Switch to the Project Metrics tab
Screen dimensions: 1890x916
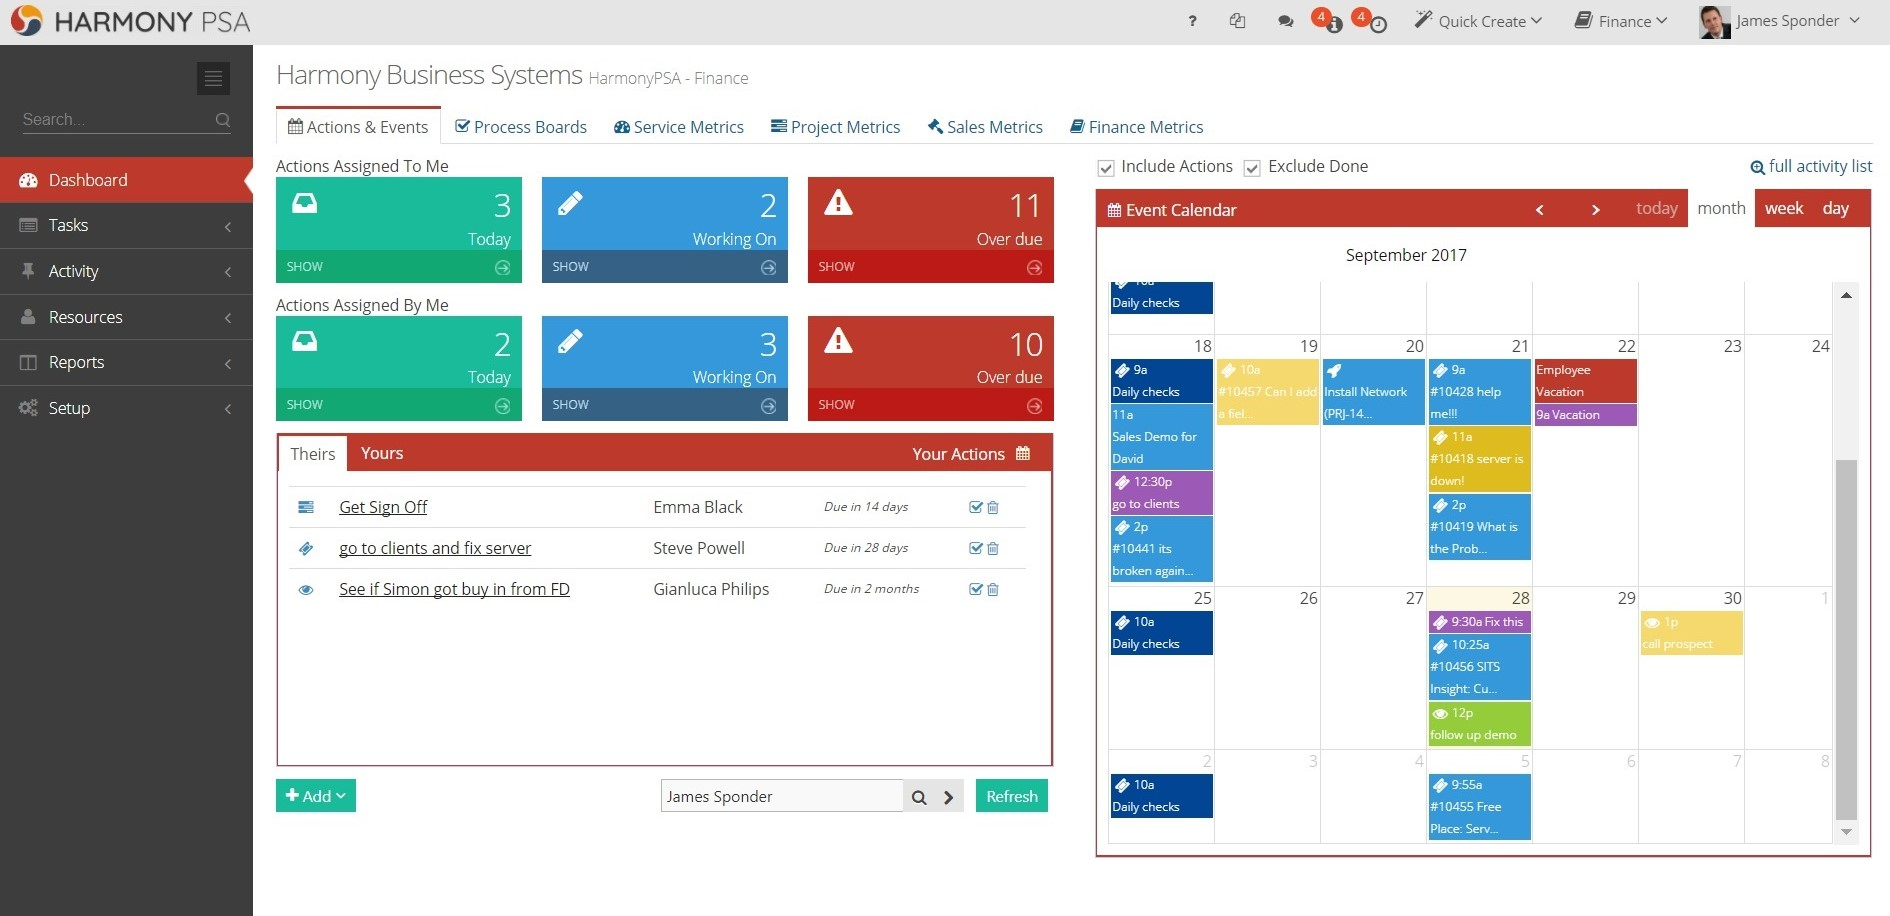tap(836, 127)
